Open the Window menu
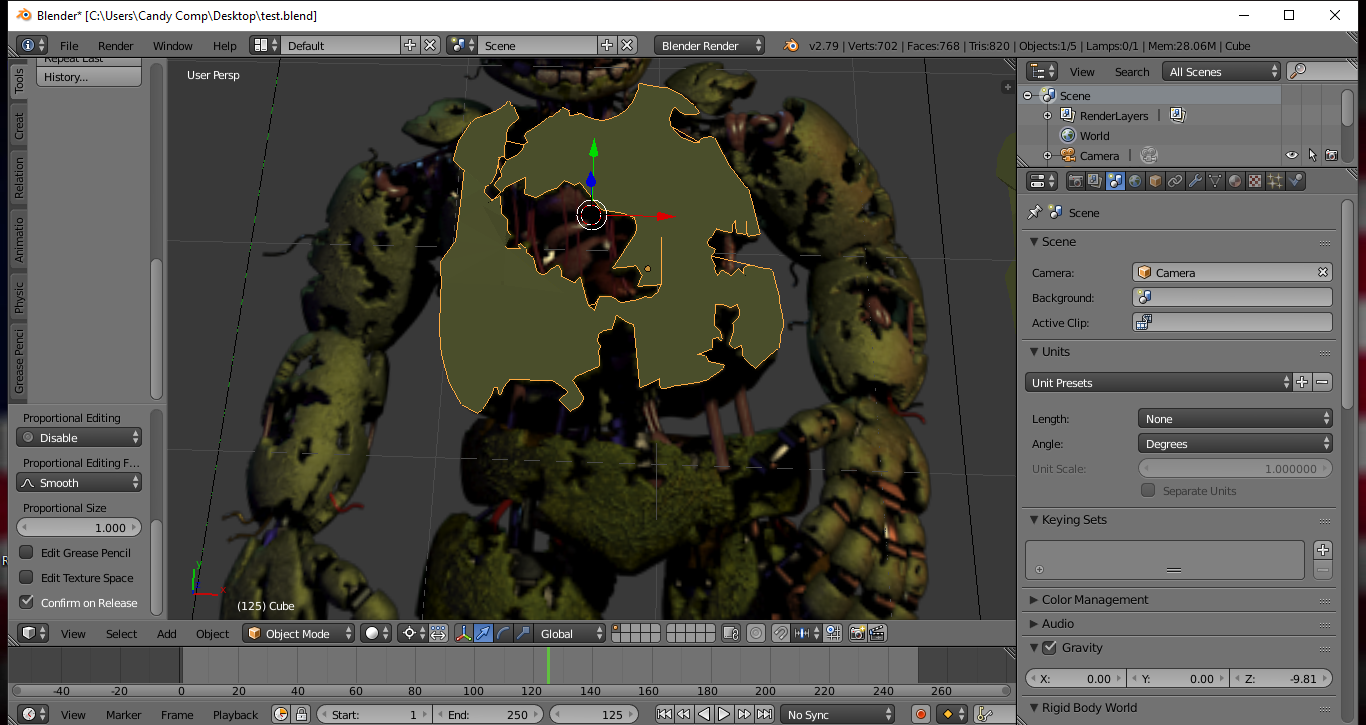The width and height of the screenshot is (1366, 725). (x=172, y=45)
